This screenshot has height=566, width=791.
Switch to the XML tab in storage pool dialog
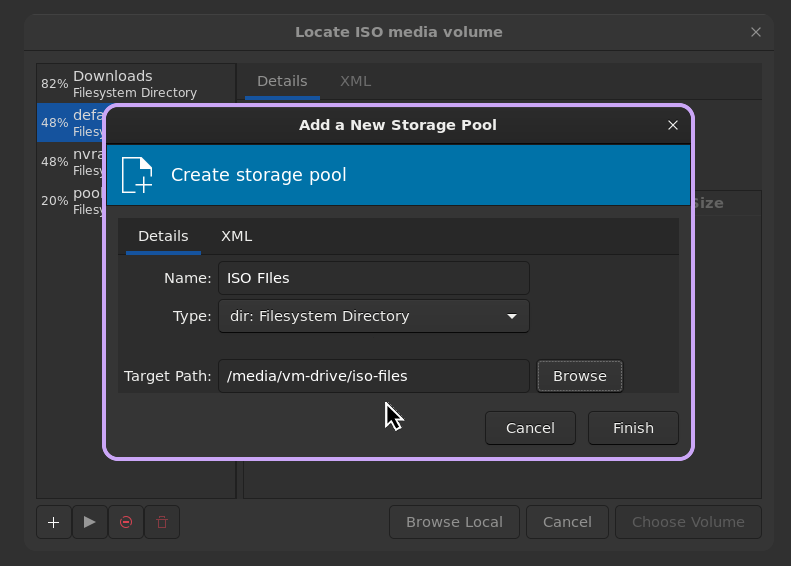tap(236, 236)
